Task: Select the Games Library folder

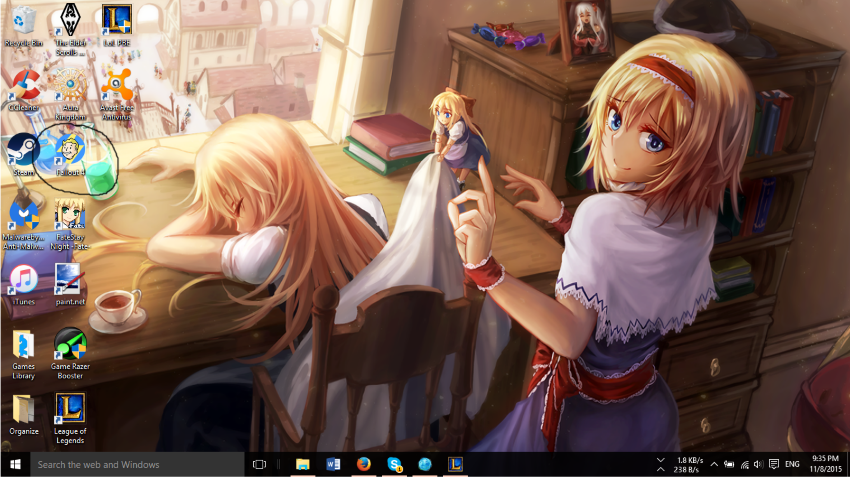Action: pyautogui.click(x=23, y=354)
